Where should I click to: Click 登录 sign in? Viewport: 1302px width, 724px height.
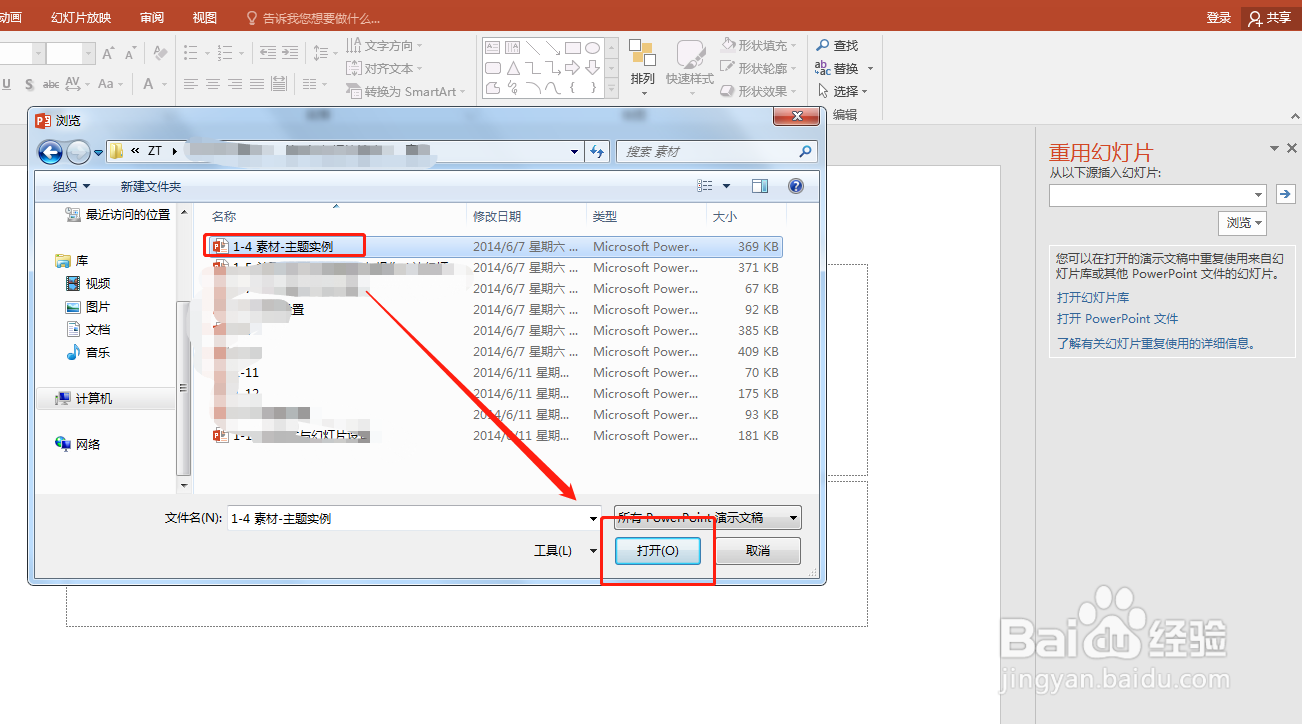[x=1219, y=18]
